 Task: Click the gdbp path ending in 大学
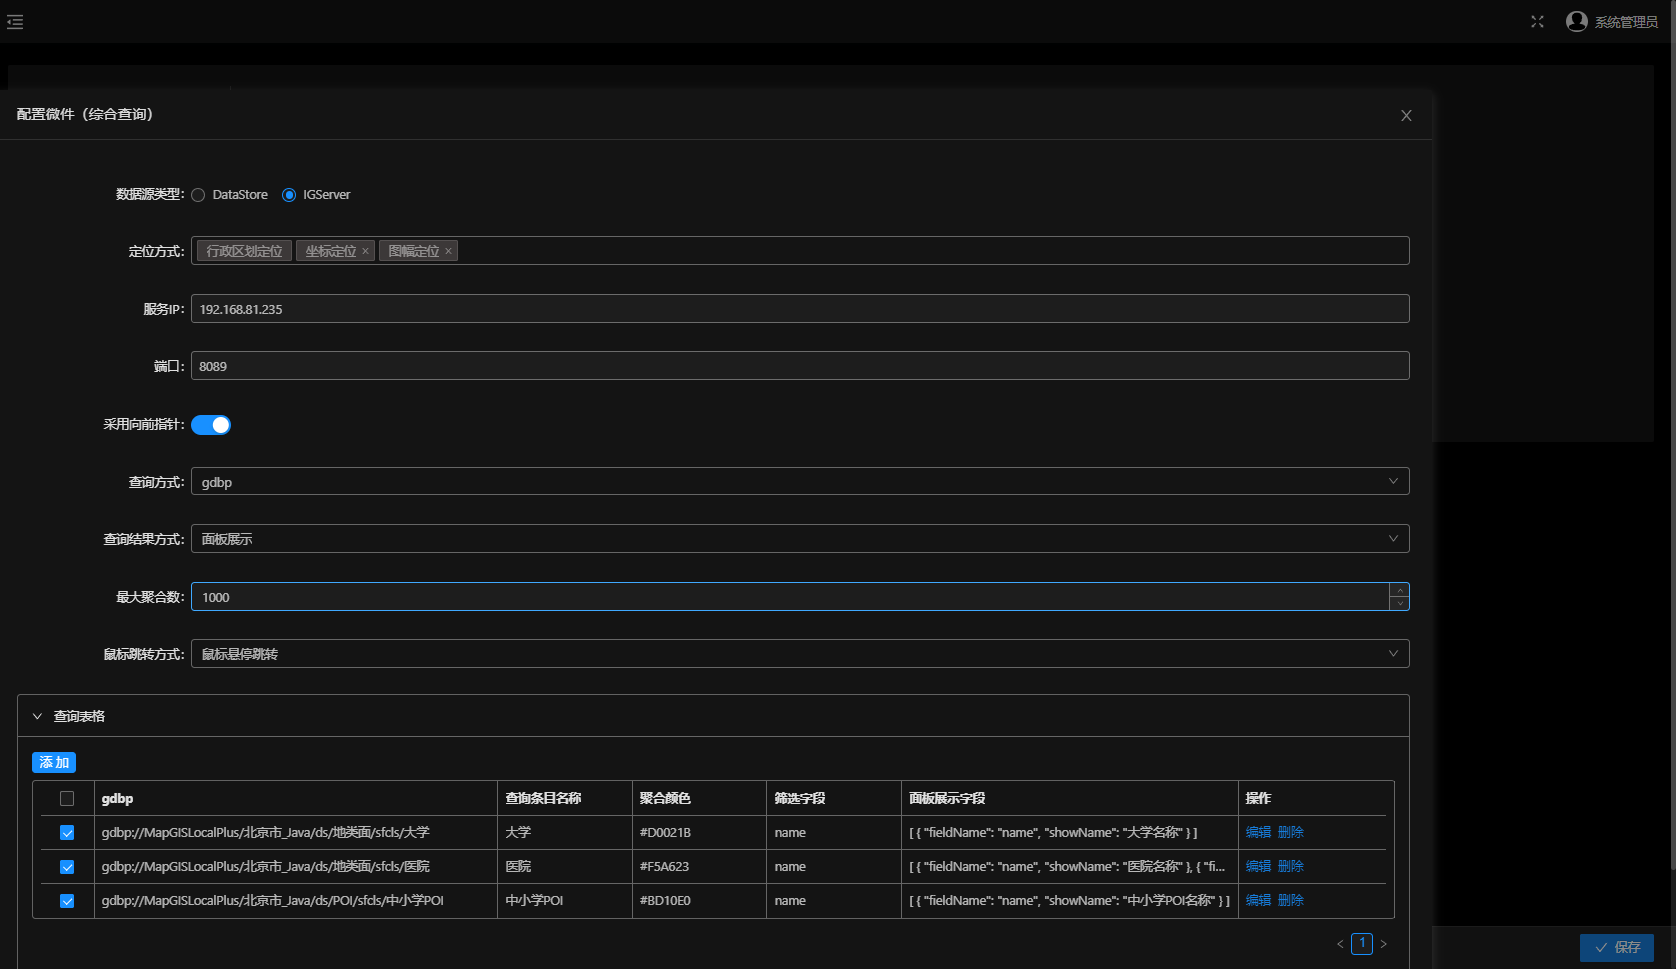(265, 833)
